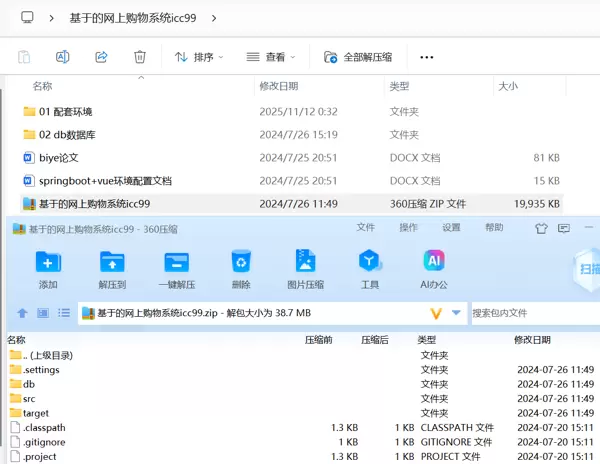Click the Explorer delete trash icon
This screenshot has height=464, width=600.
pos(140,57)
